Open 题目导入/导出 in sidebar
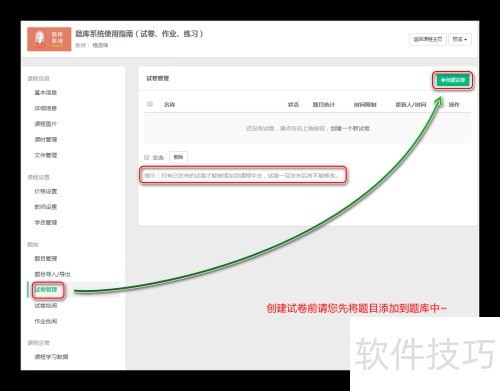Screen dimensions: 500x391 [52, 274]
